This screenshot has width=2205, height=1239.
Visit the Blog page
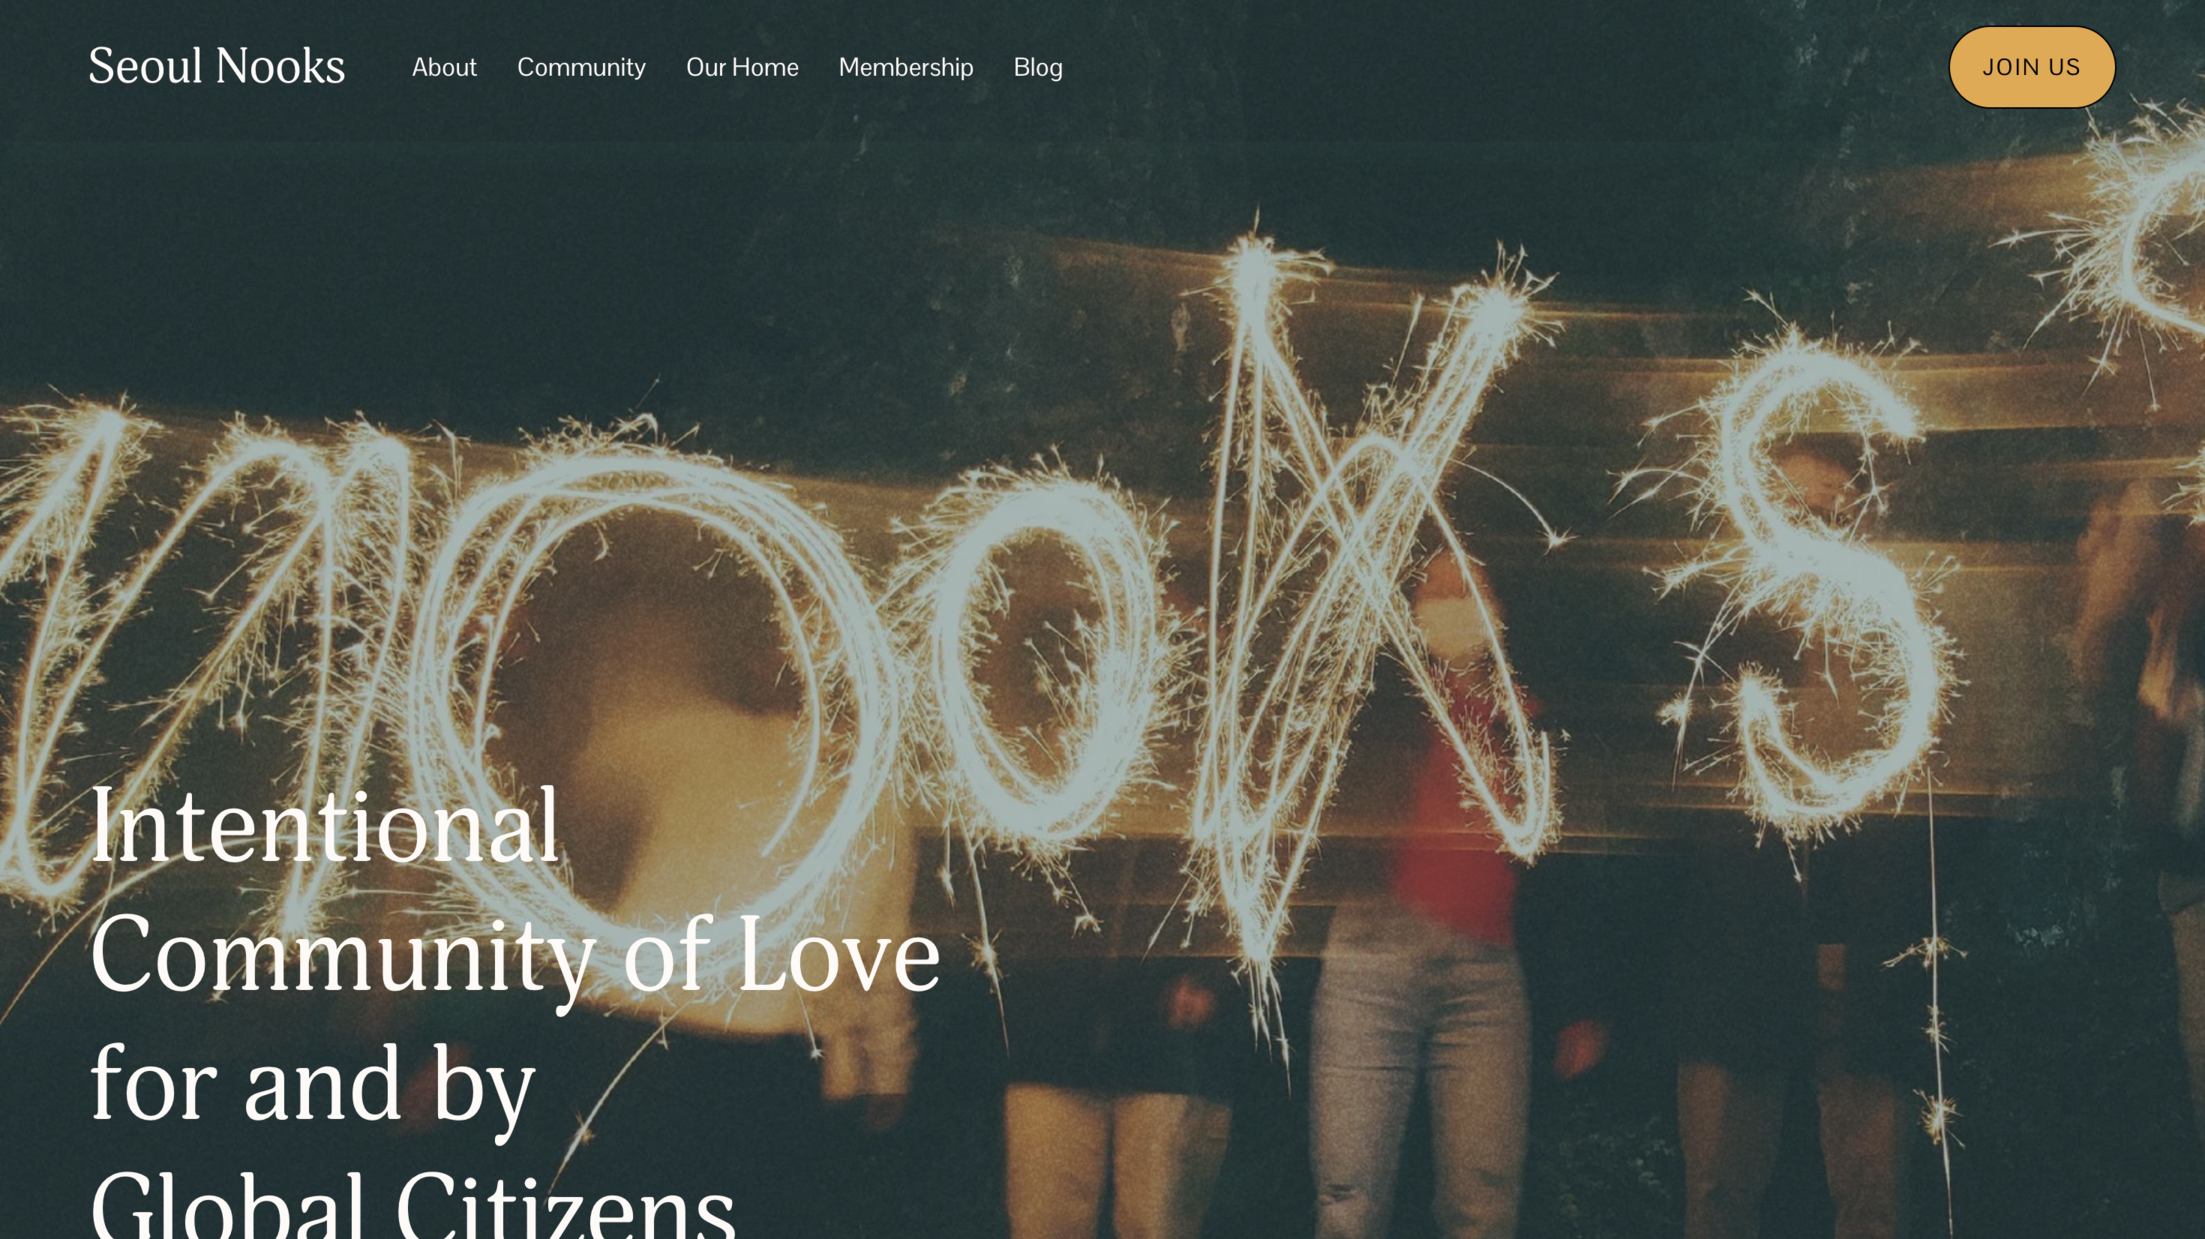[x=1038, y=67]
